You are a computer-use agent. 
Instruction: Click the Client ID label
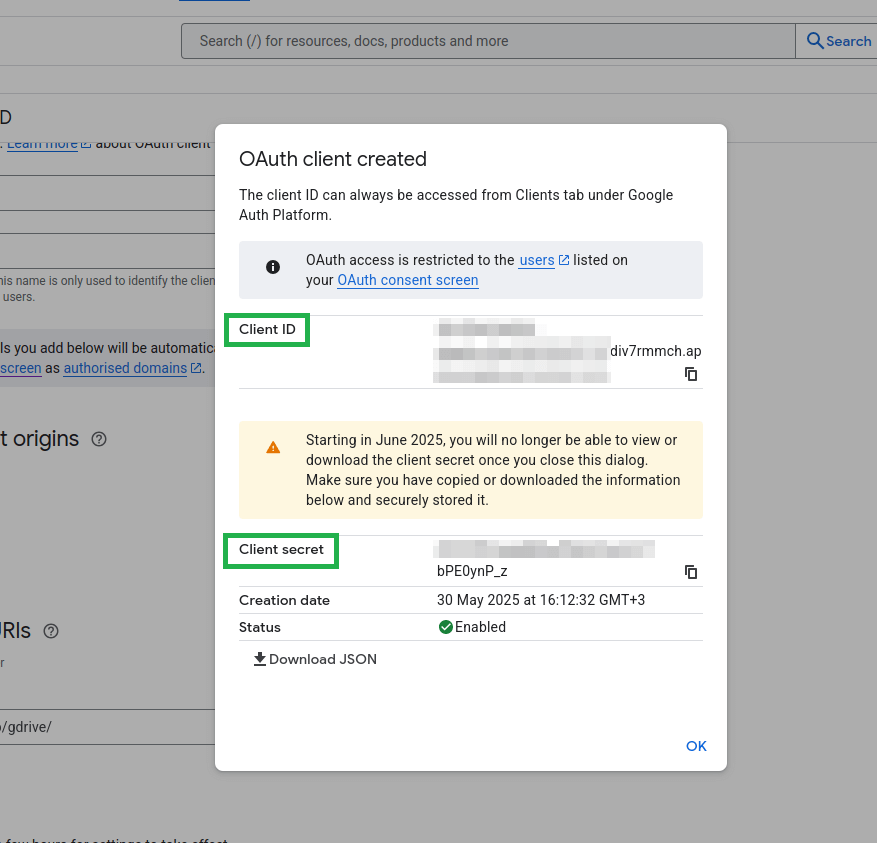pyautogui.click(x=267, y=329)
